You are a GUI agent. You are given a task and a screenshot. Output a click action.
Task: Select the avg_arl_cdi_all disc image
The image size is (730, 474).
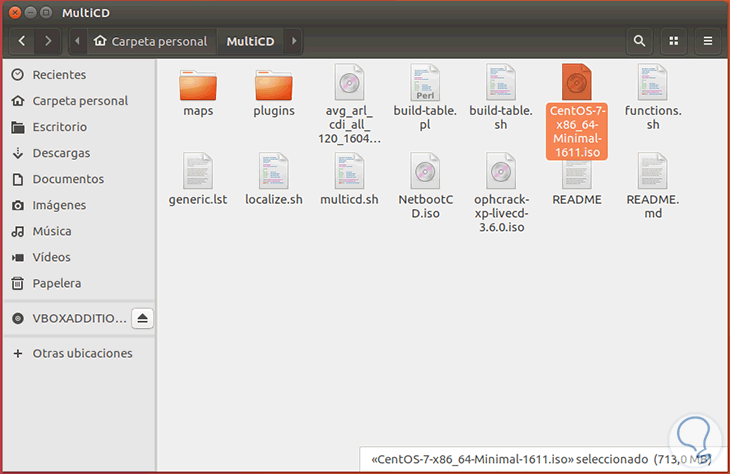[349, 104]
